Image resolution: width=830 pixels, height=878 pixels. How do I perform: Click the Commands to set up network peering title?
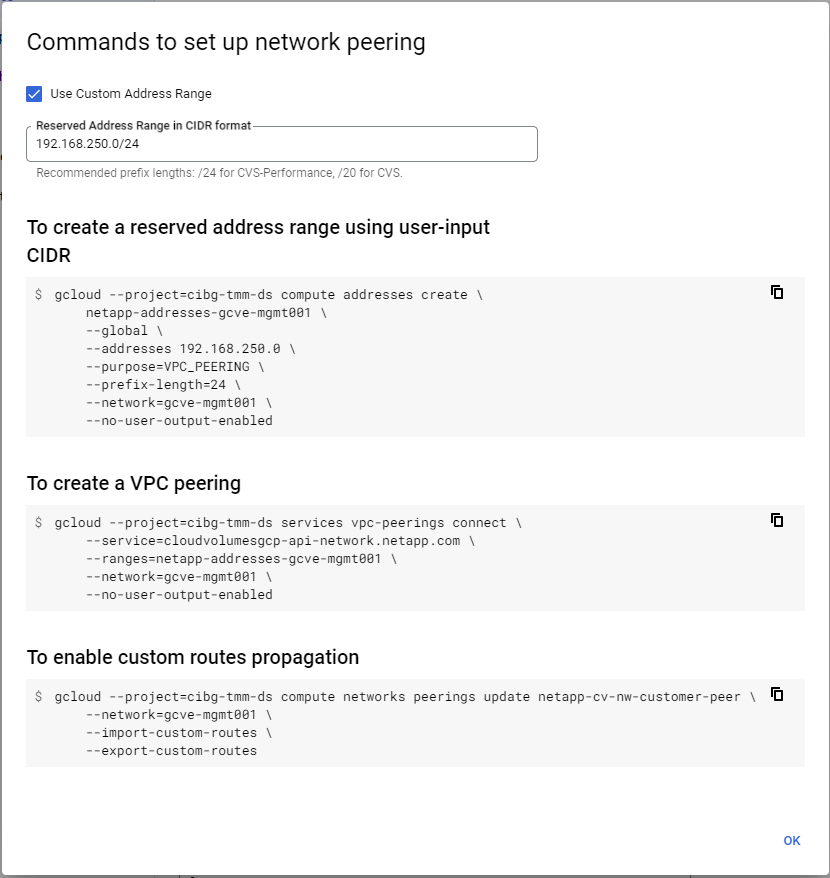pos(226,43)
